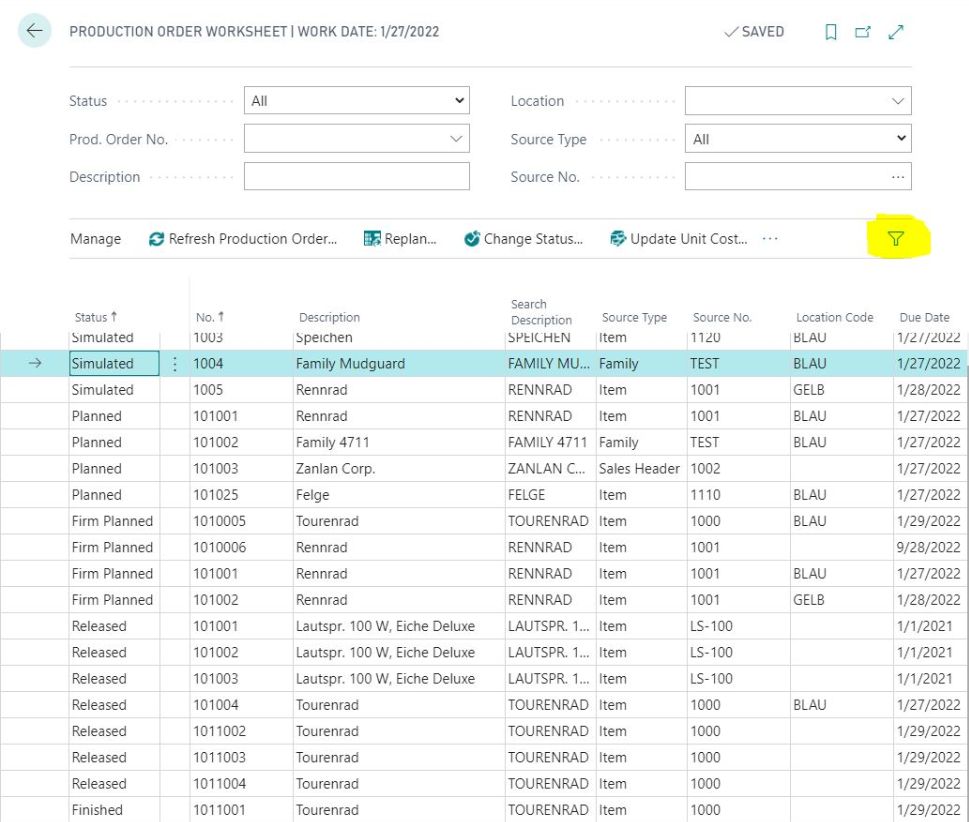Click ZANLAN C... search description cell
Image resolution: width=969 pixels, height=822 pixels.
coord(550,468)
